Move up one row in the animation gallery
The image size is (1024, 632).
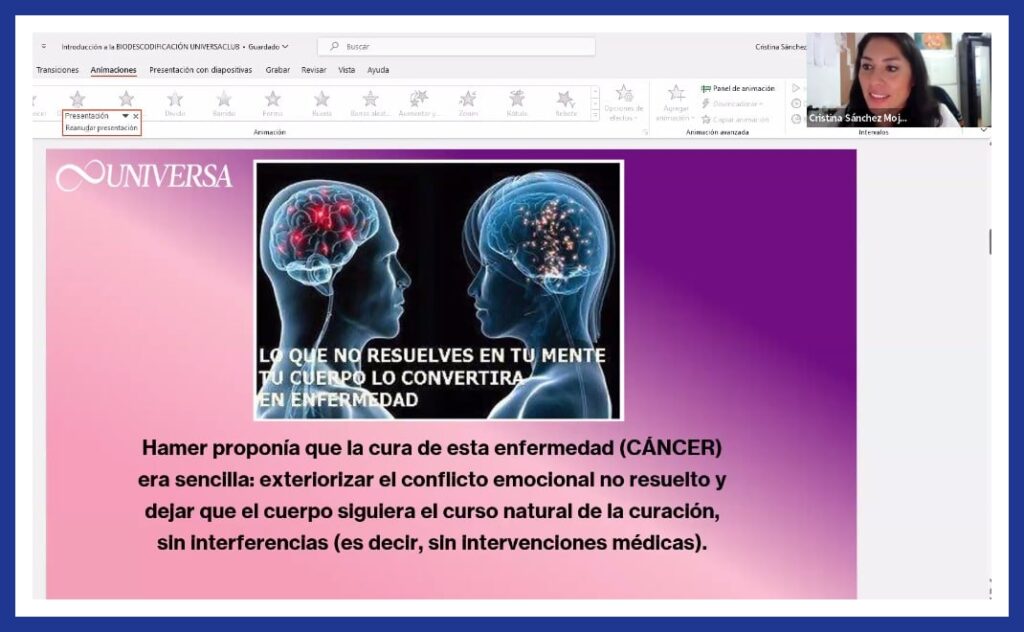click(595, 93)
